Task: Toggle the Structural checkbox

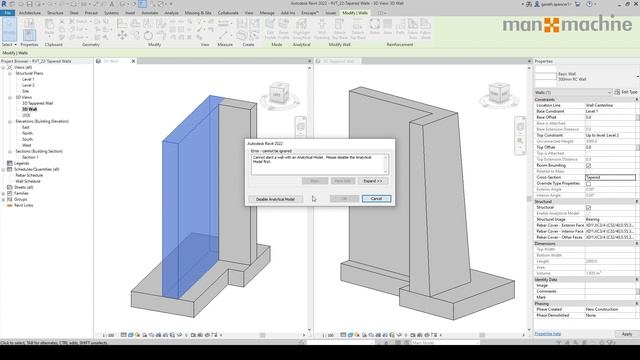Action: click(x=588, y=208)
